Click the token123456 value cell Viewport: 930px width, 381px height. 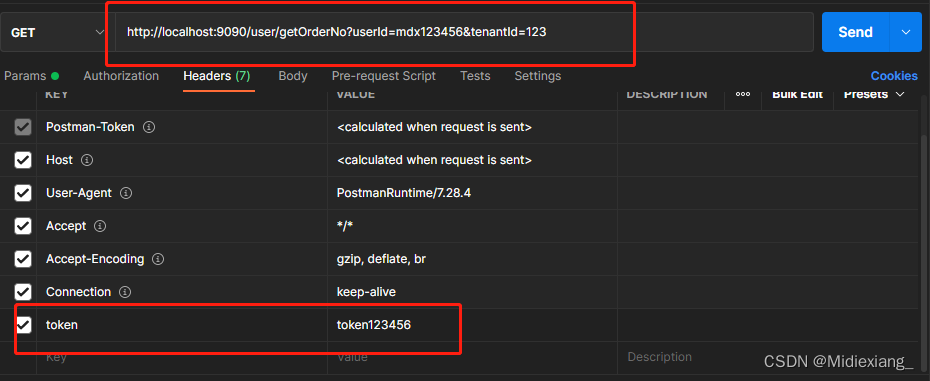coord(473,325)
